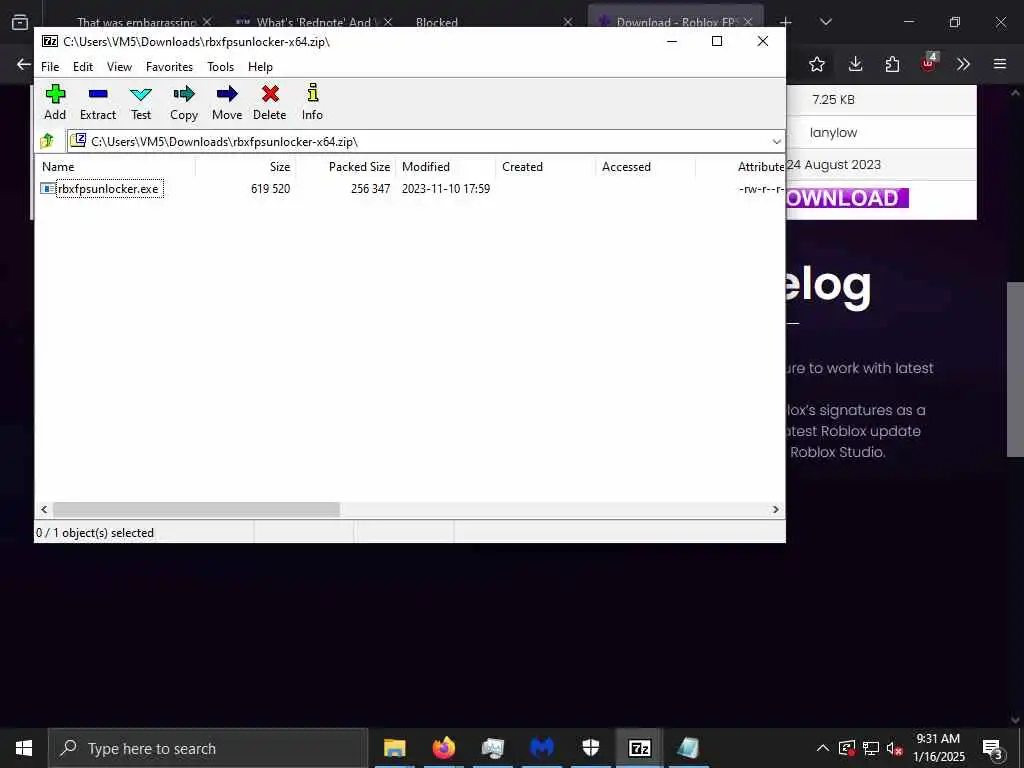The width and height of the screenshot is (1024, 768).
Task: Open the Edit menu
Action: [82, 67]
